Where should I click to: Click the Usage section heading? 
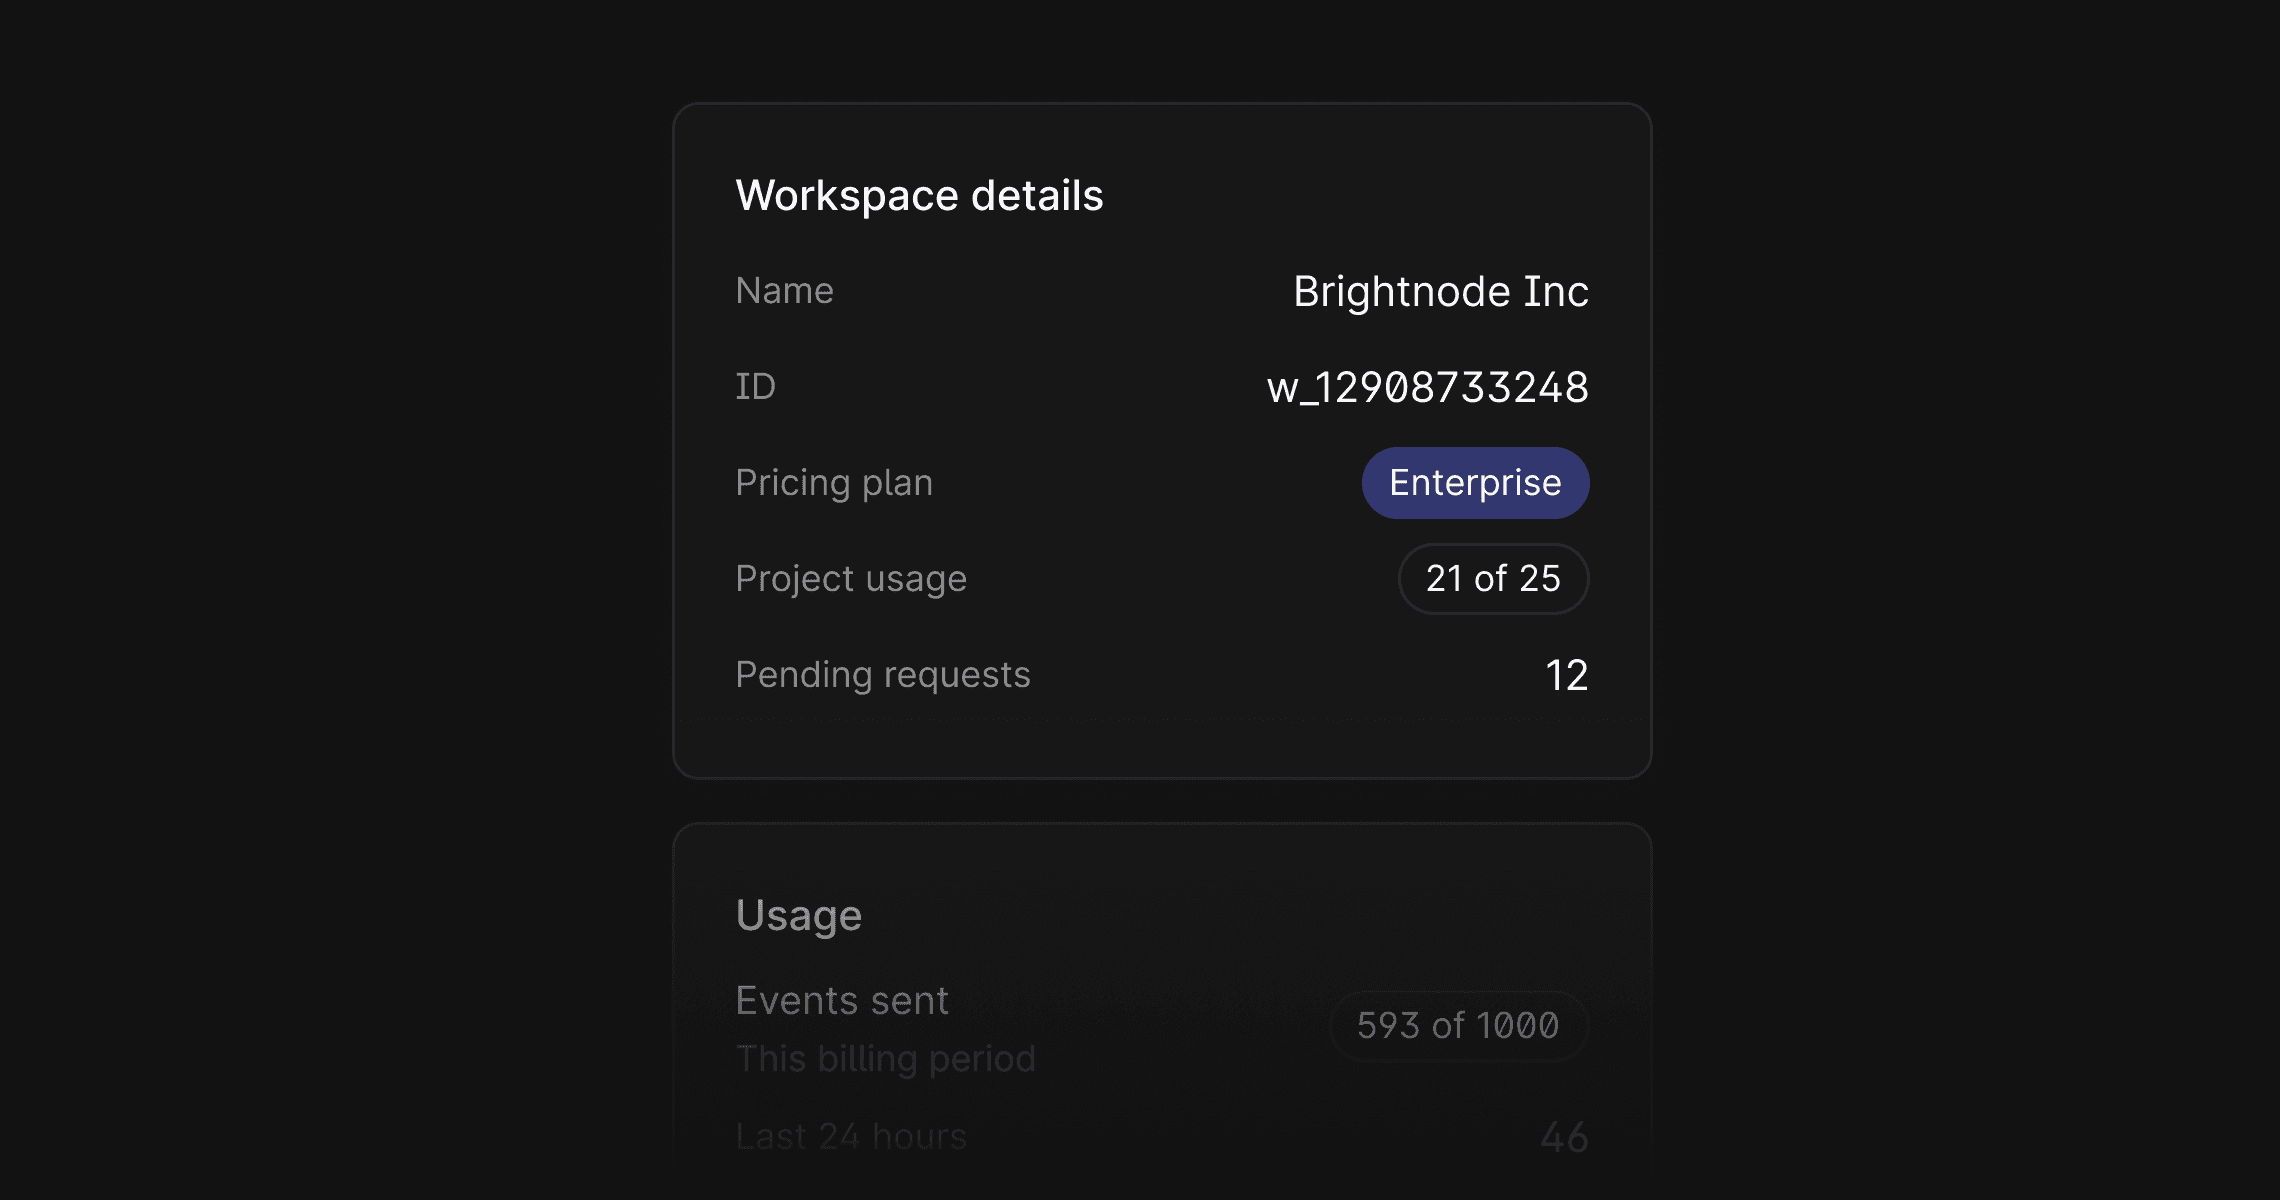798,916
